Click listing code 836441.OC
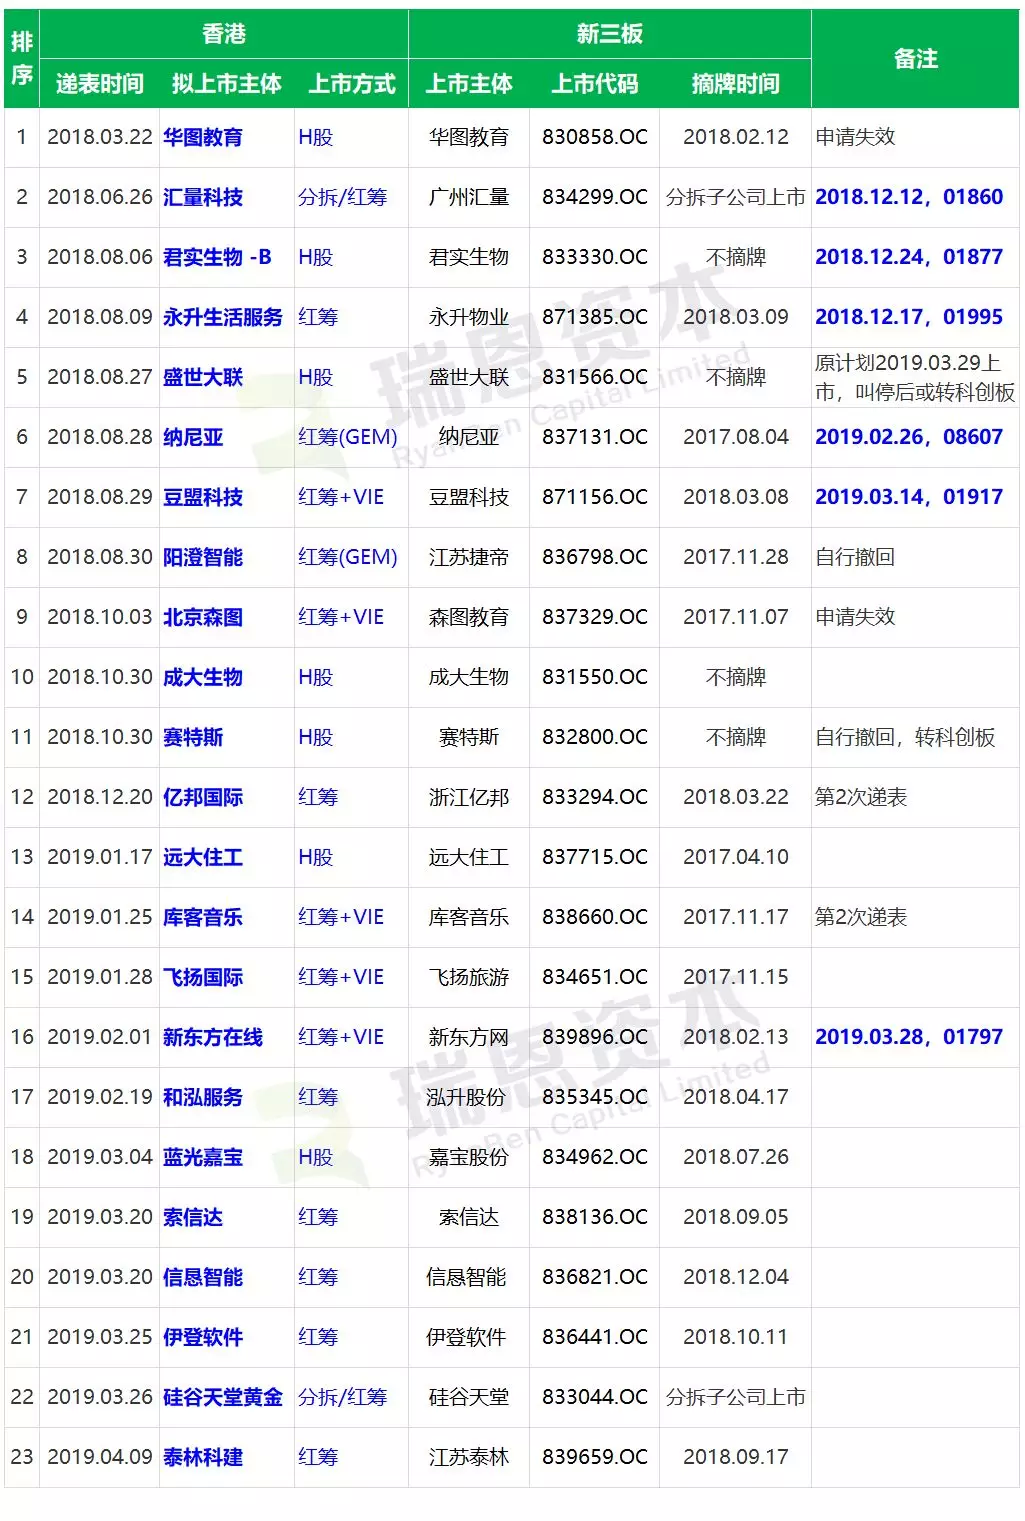This screenshot has width=1025, height=1521. (x=595, y=1337)
